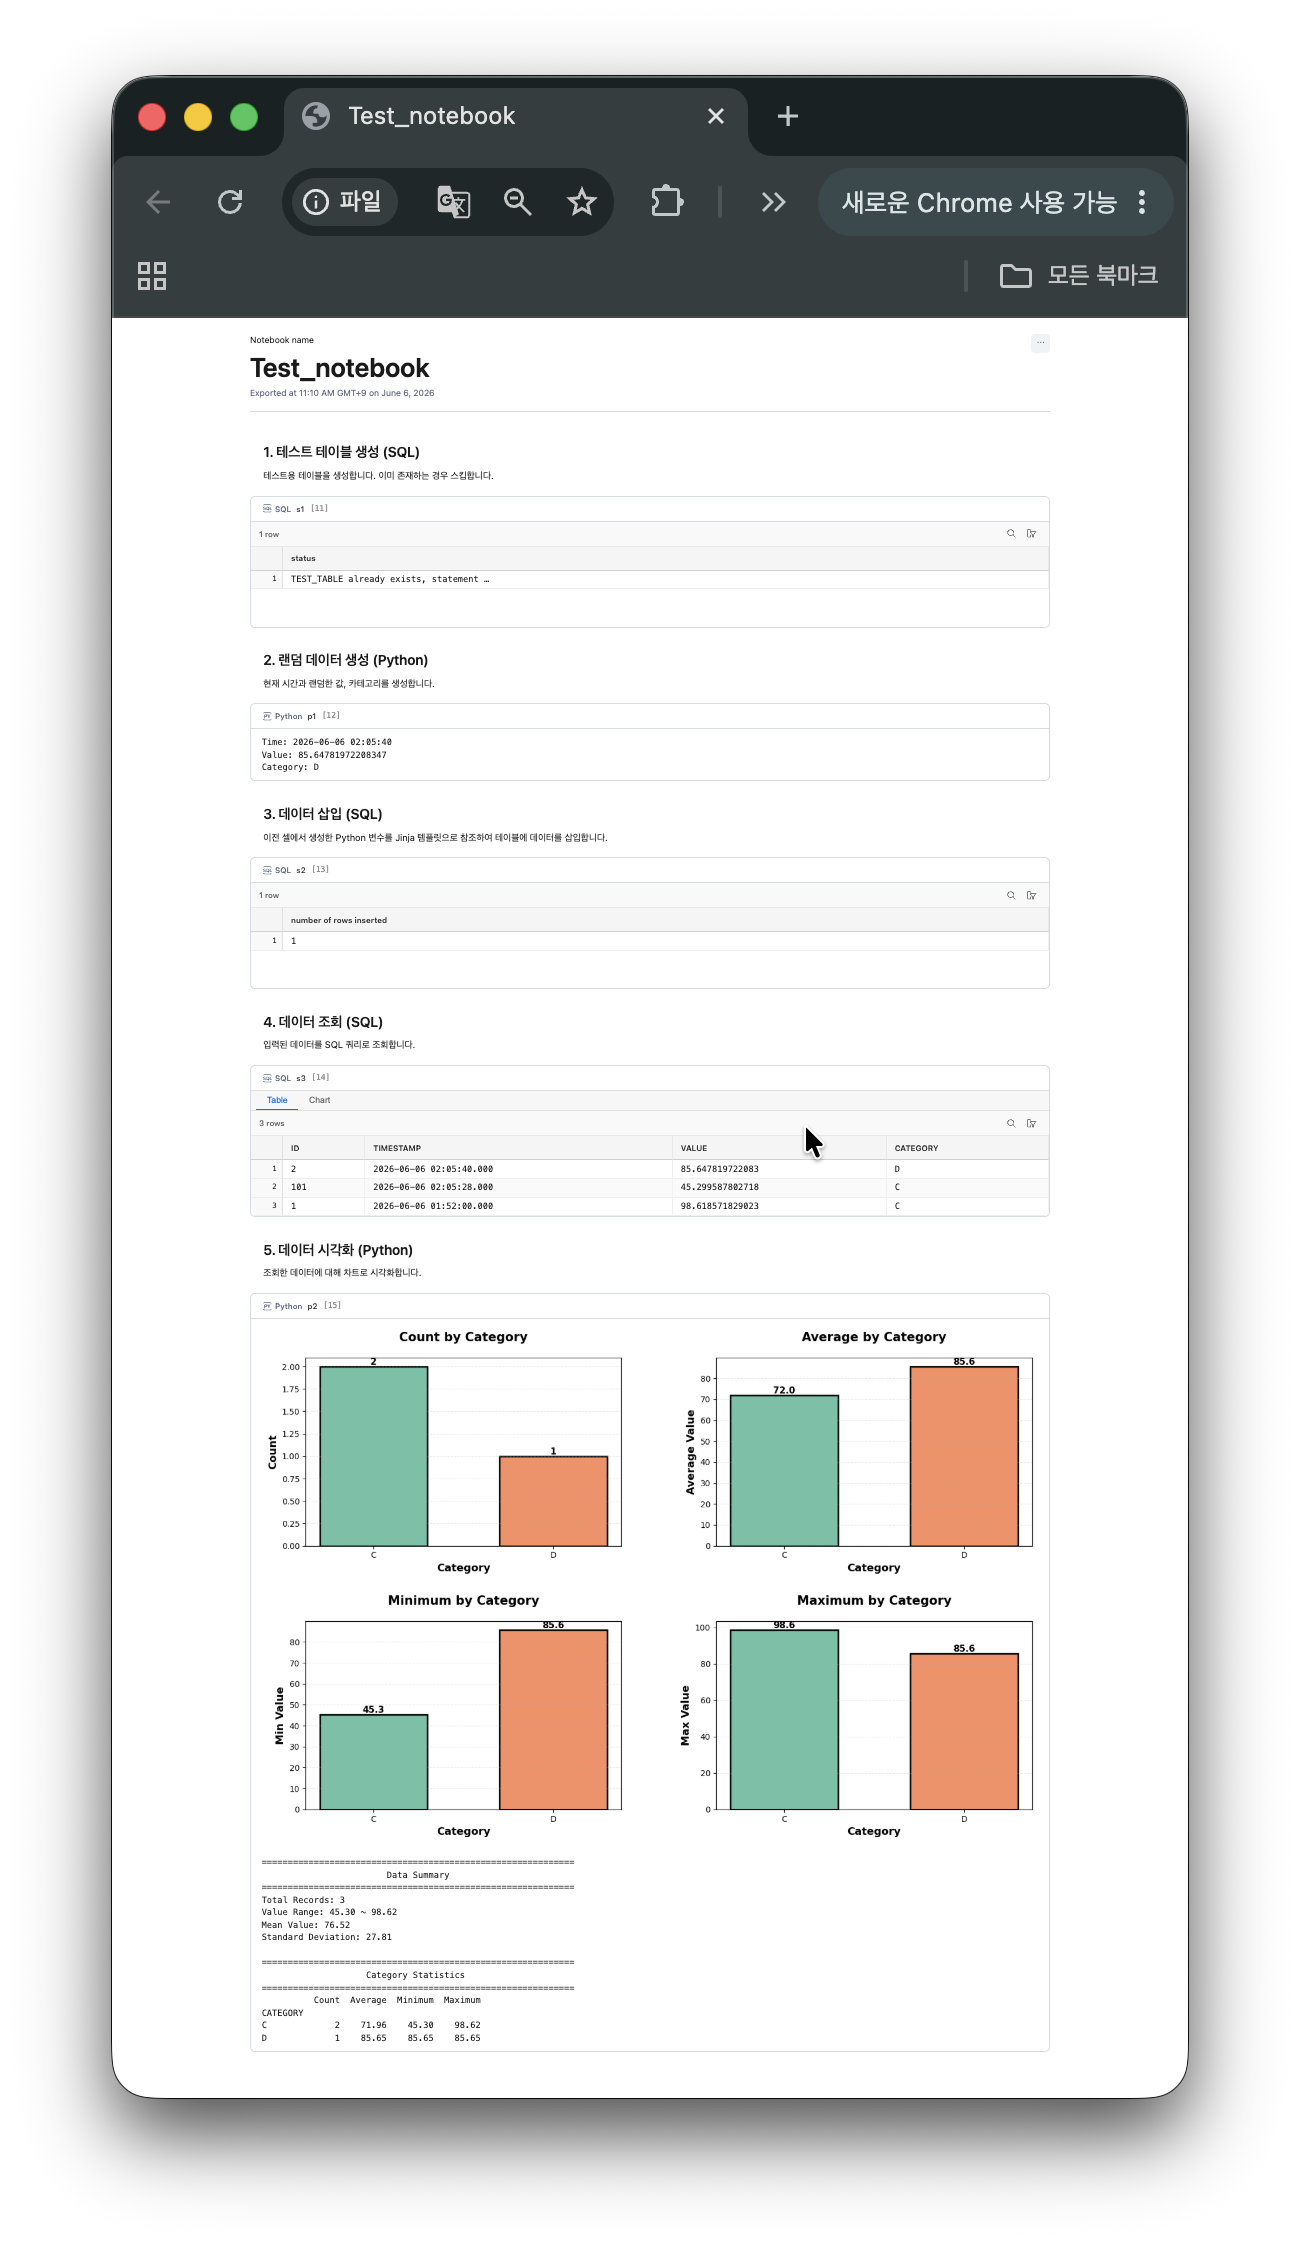Click the filter icon in the s3 result table

pos(1032,1123)
